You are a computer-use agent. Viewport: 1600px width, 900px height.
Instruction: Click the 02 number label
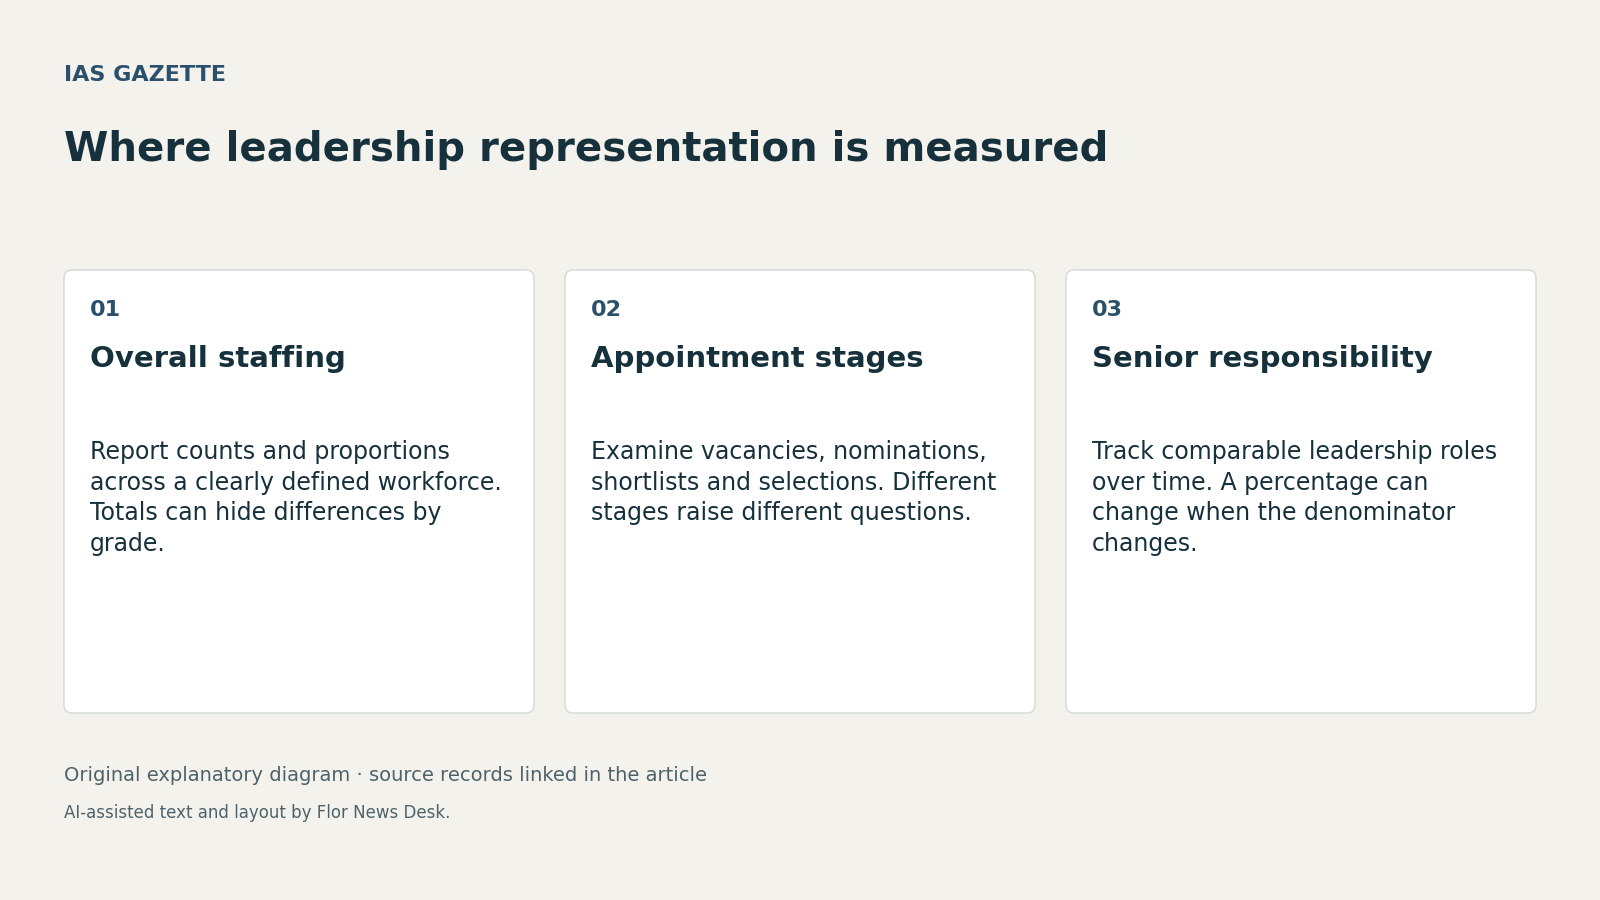click(606, 310)
